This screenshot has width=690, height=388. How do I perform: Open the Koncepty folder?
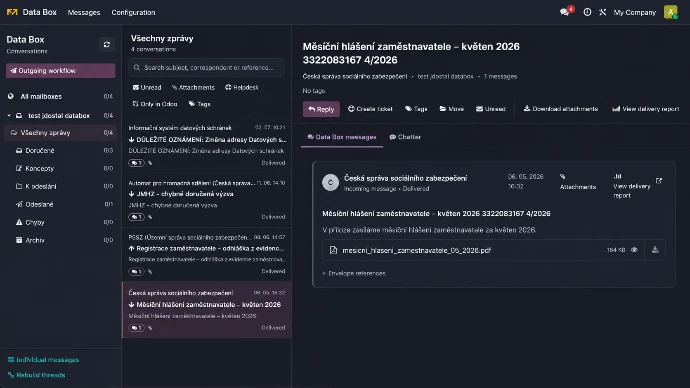coord(60,168)
